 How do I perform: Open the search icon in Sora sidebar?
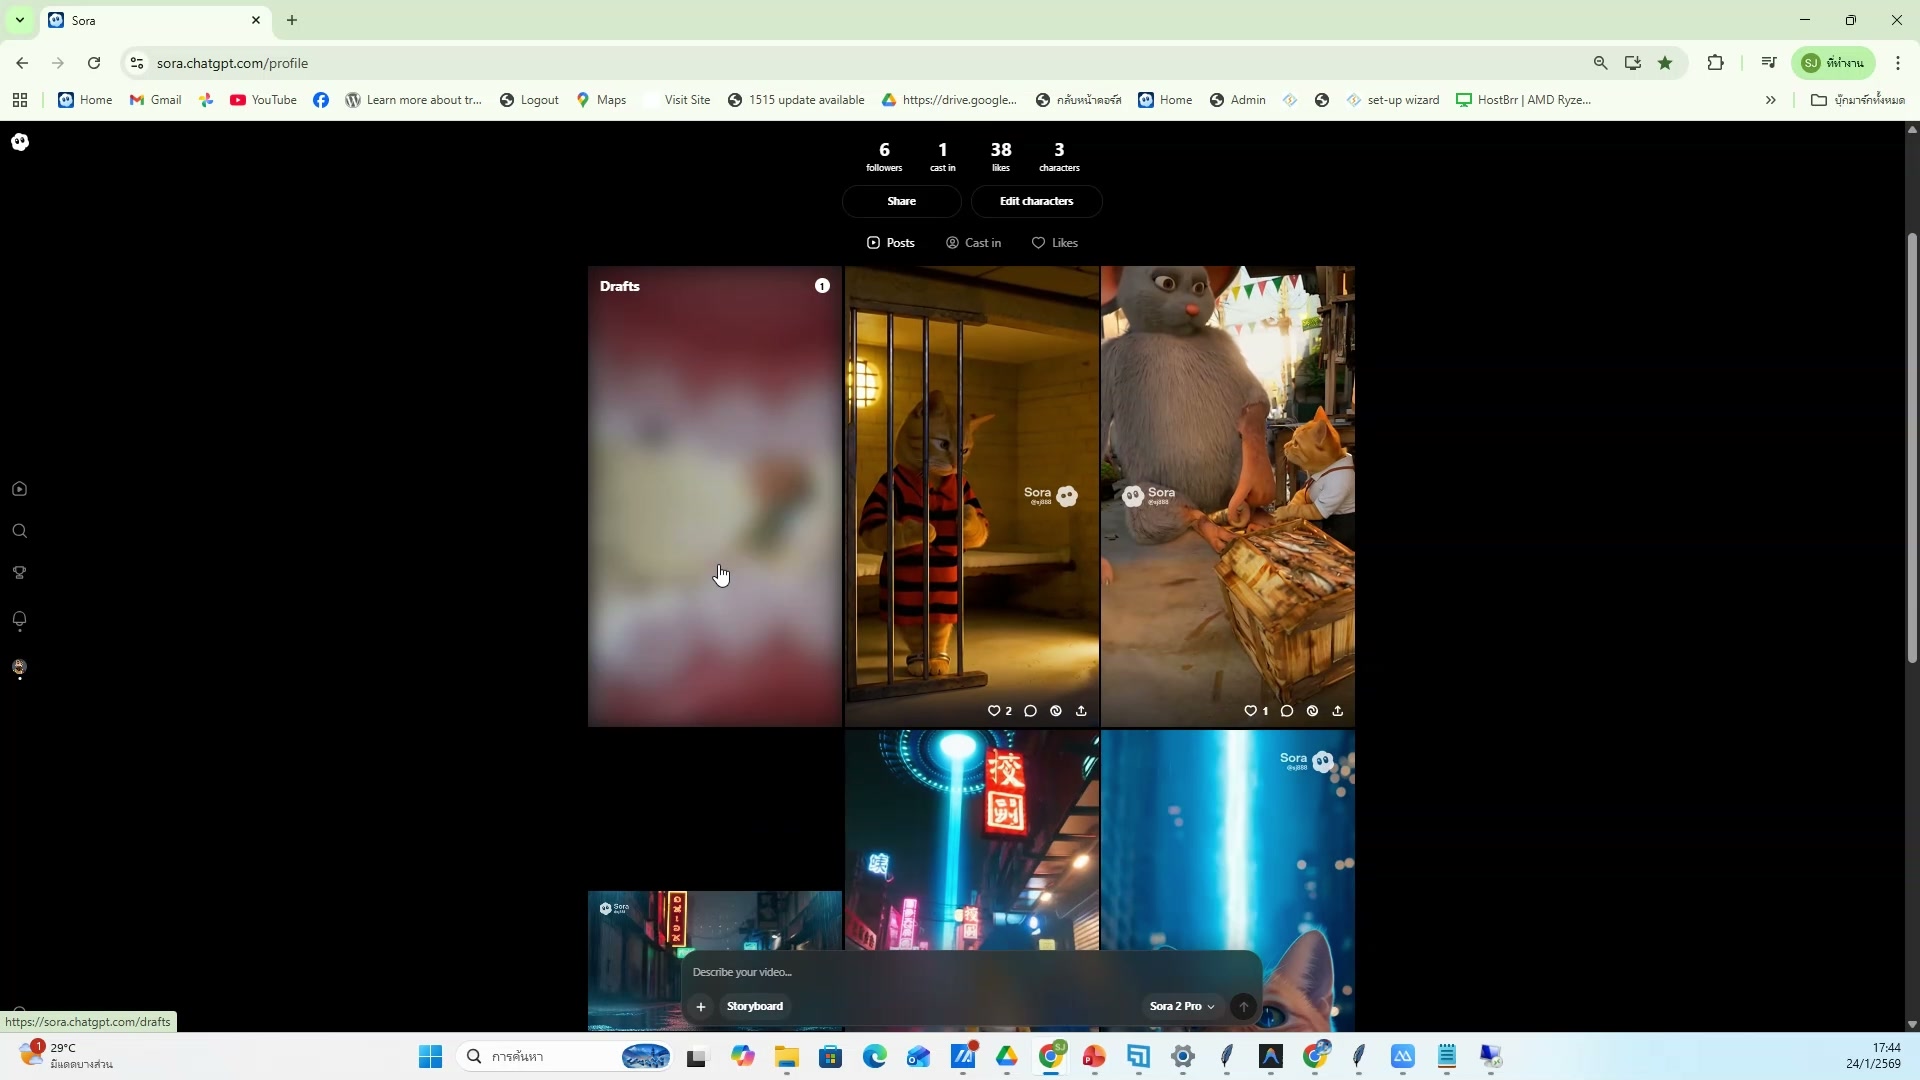[x=19, y=531]
